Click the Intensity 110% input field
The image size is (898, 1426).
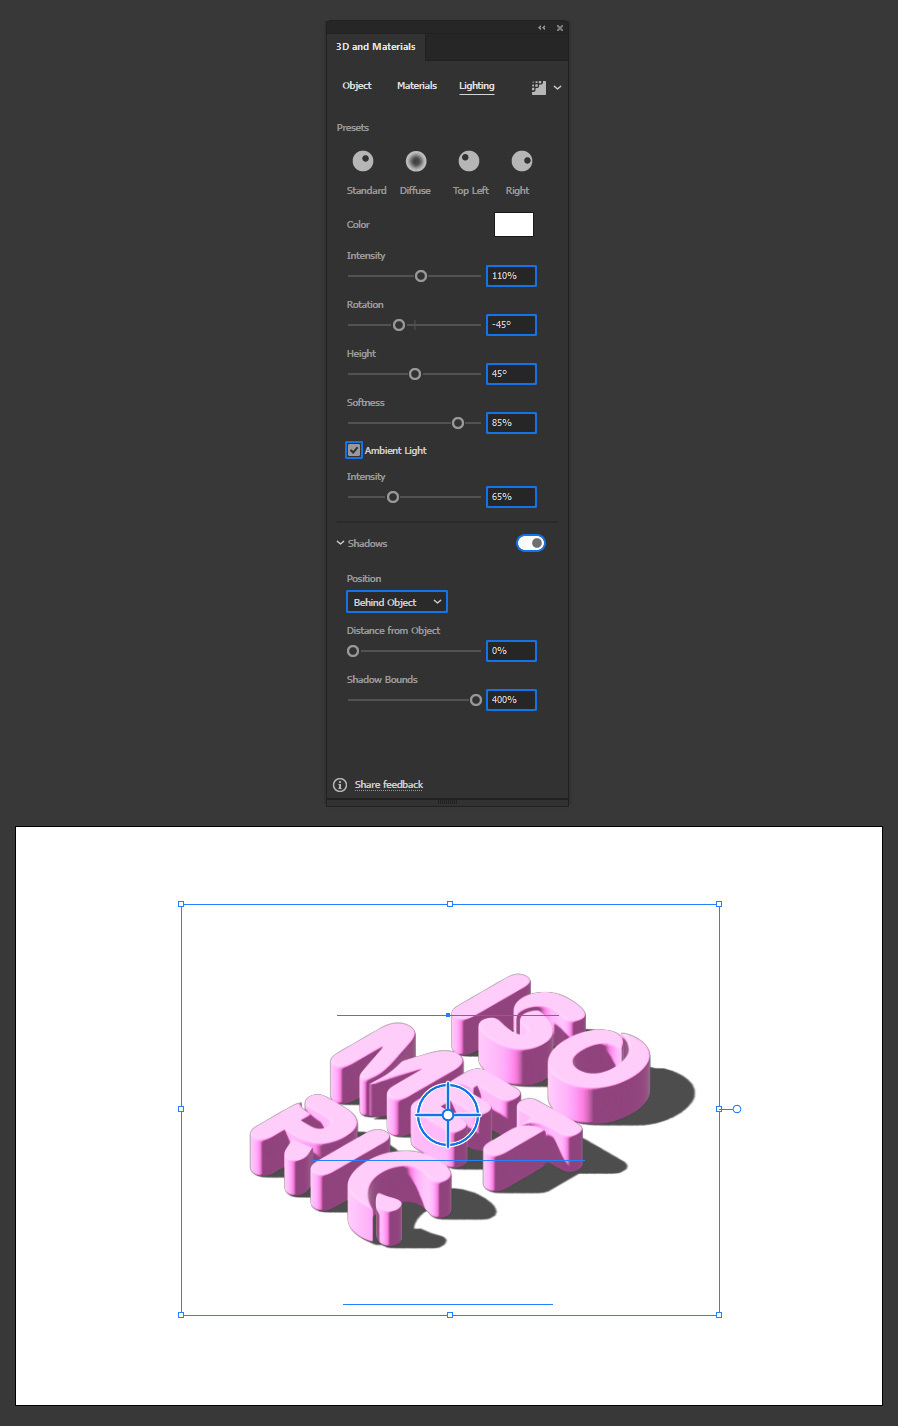(x=511, y=276)
